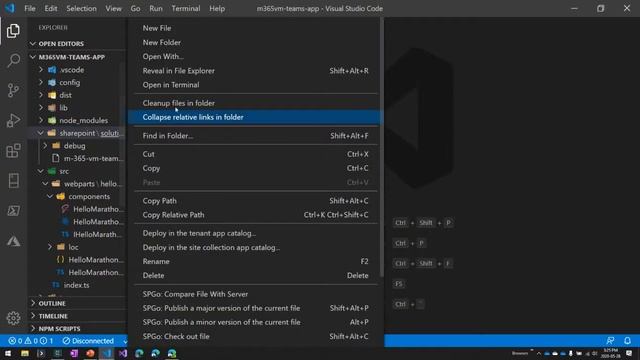Open the Search view in activity bar
The height and width of the screenshot is (360, 640).
click(x=13, y=60)
